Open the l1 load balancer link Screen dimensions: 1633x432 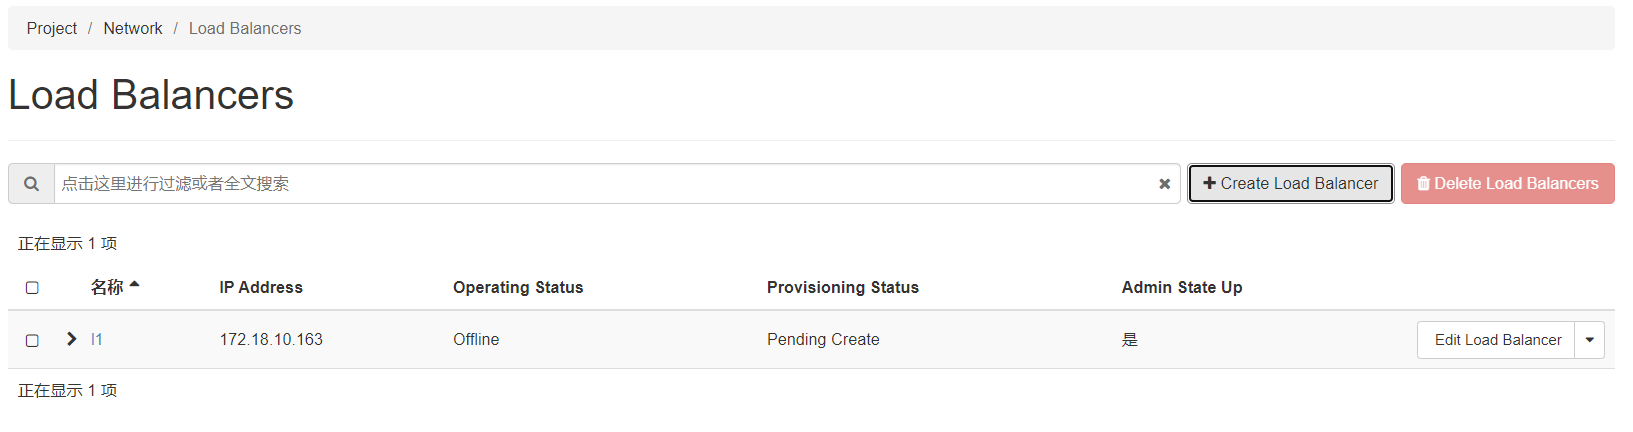coord(97,340)
